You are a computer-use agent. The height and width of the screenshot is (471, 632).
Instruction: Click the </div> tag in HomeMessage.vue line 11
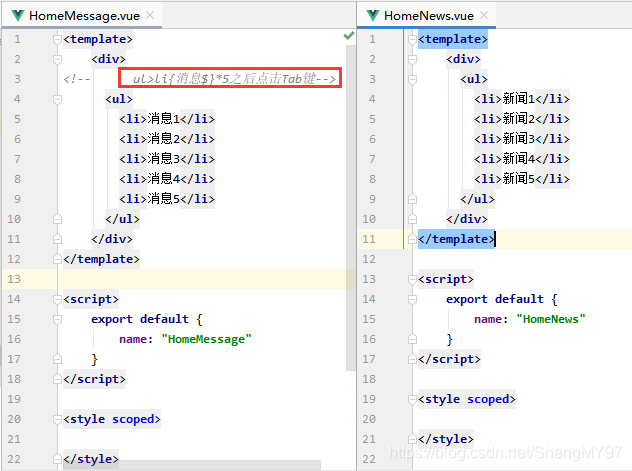112,239
